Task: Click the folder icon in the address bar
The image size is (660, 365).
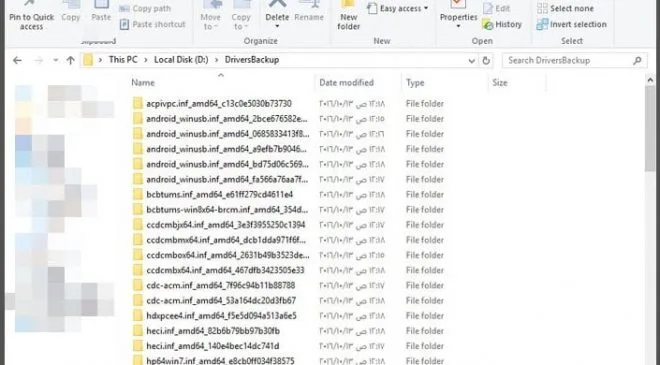Action: tap(88, 60)
